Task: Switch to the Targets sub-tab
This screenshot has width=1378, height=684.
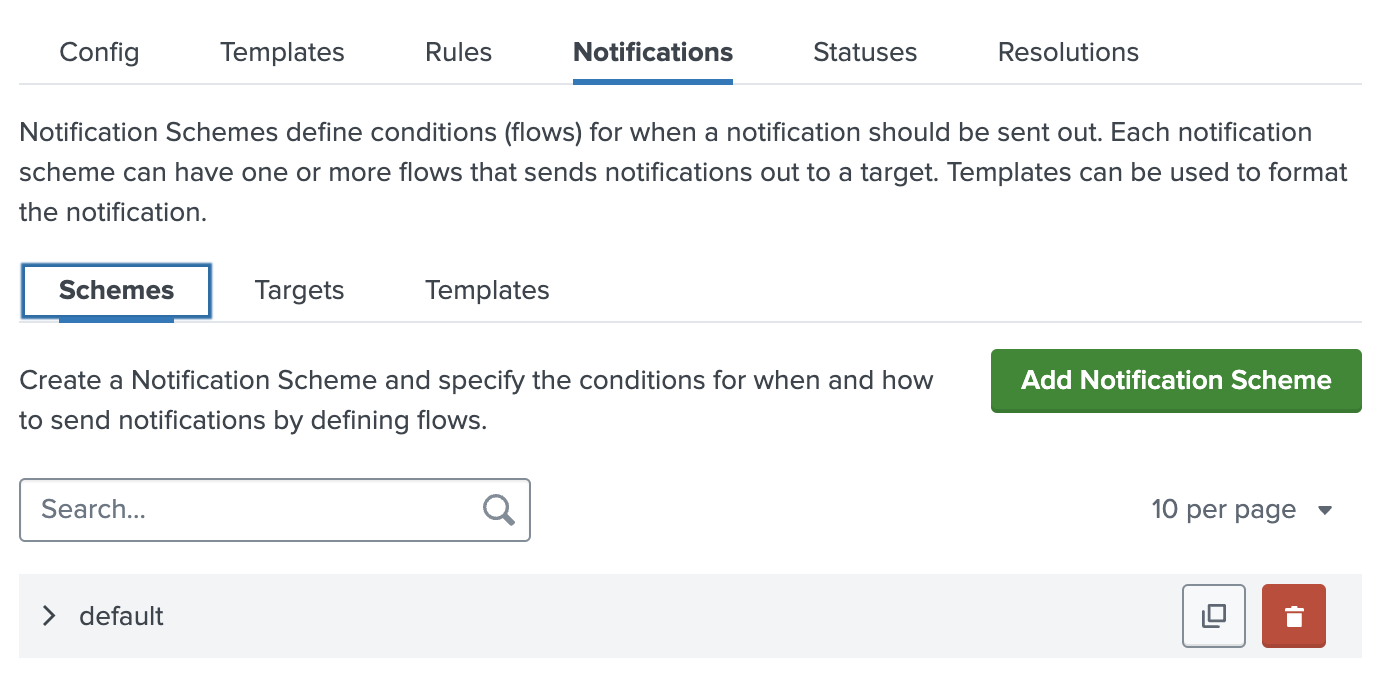Action: pyautogui.click(x=299, y=290)
